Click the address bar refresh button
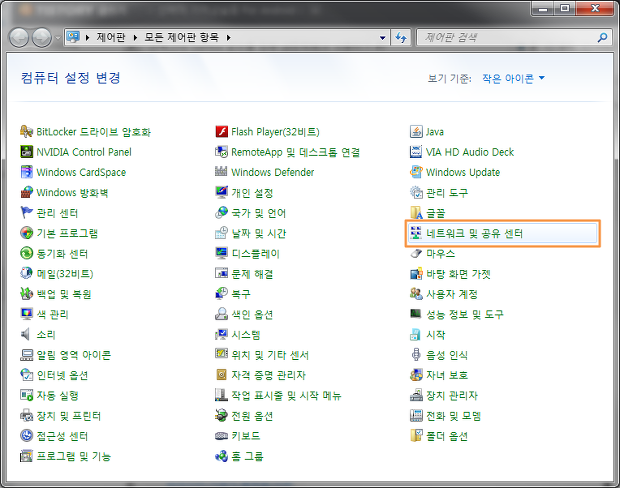Viewport: 620px width, 488px height. pyautogui.click(x=401, y=38)
